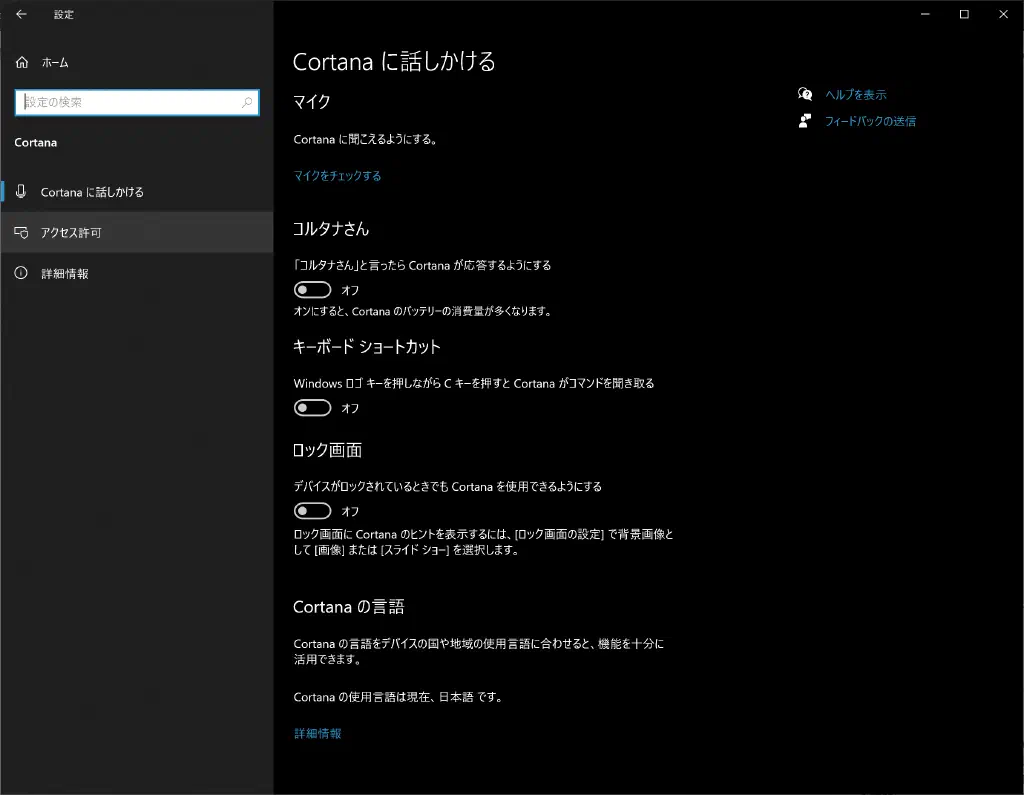The image size is (1024, 795).
Task: Open 詳細情報 link under Cortana の言語
Action: (x=317, y=733)
